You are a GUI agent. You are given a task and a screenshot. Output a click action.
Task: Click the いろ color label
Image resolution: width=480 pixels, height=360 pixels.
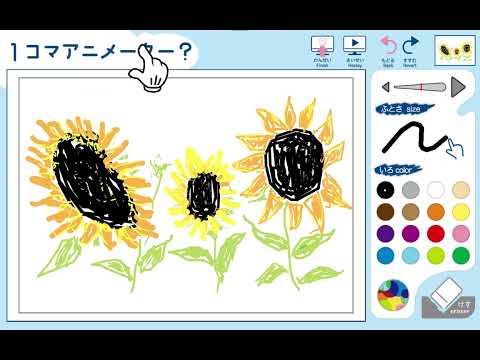399,170
